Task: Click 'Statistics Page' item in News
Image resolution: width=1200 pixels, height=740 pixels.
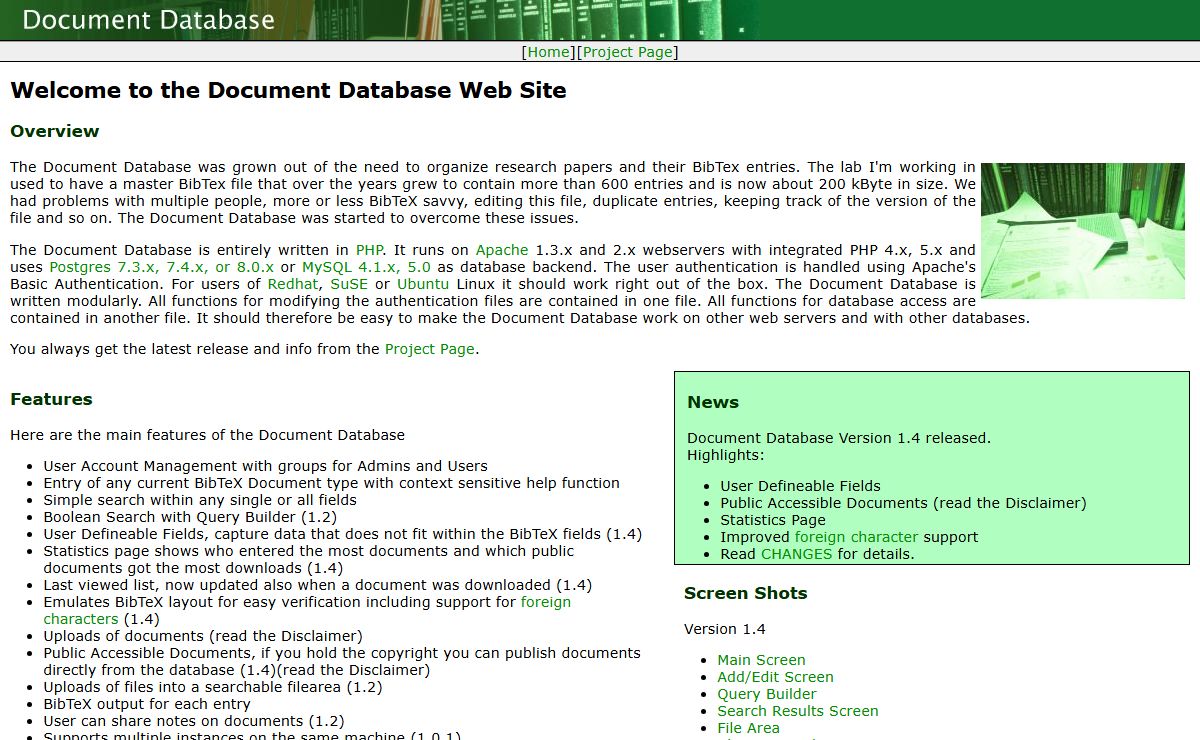Action: click(773, 520)
